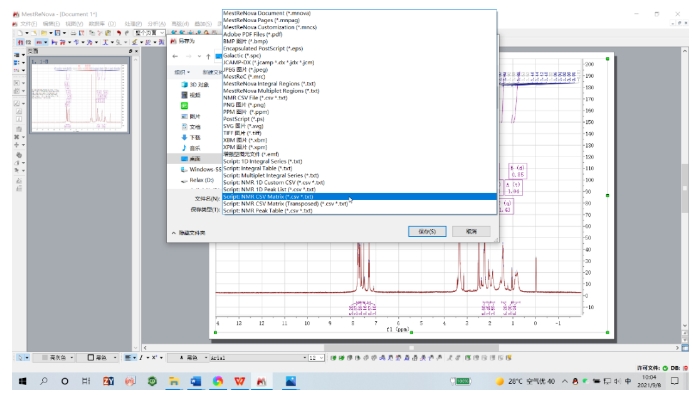Open the Windows Start menu
The image size is (693, 395).
point(22,381)
